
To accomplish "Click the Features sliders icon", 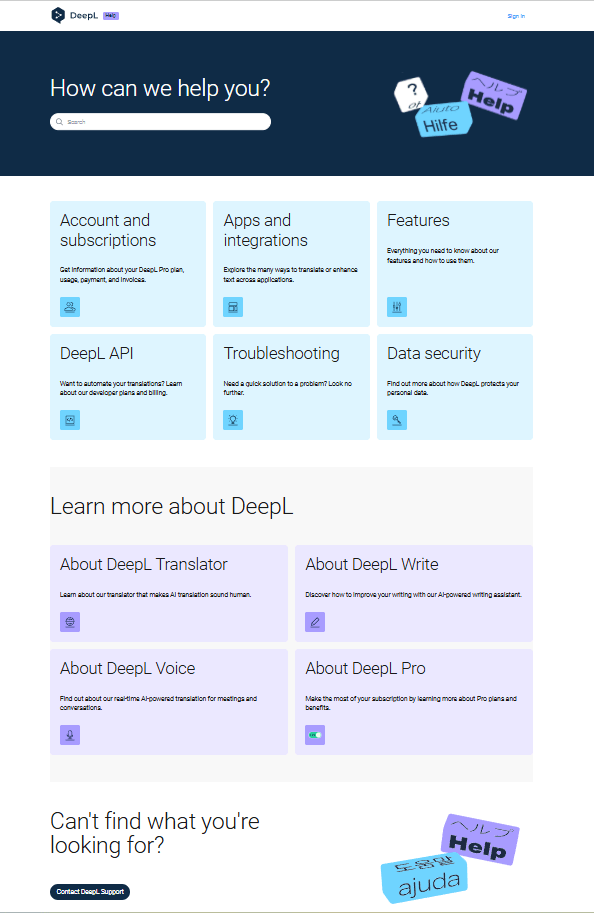I will pyautogui.click(x=397, y=307).
